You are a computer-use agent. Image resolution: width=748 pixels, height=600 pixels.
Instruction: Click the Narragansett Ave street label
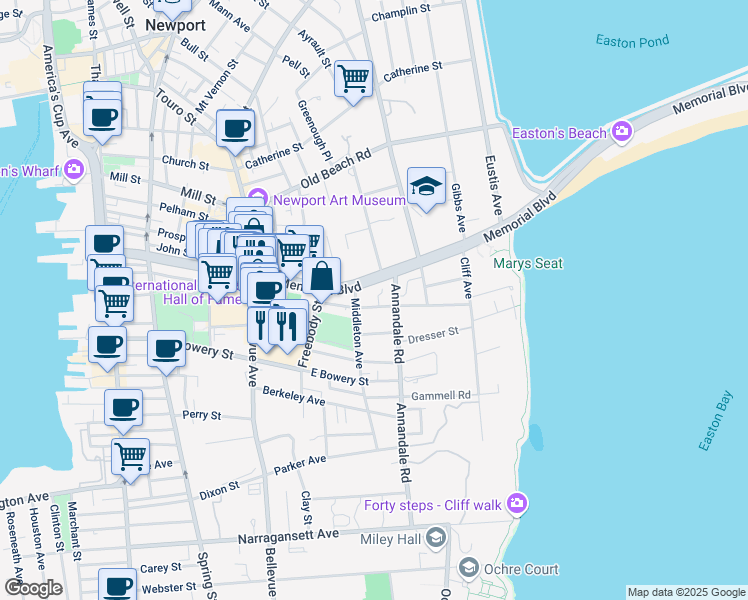click(x=289, y=537)
